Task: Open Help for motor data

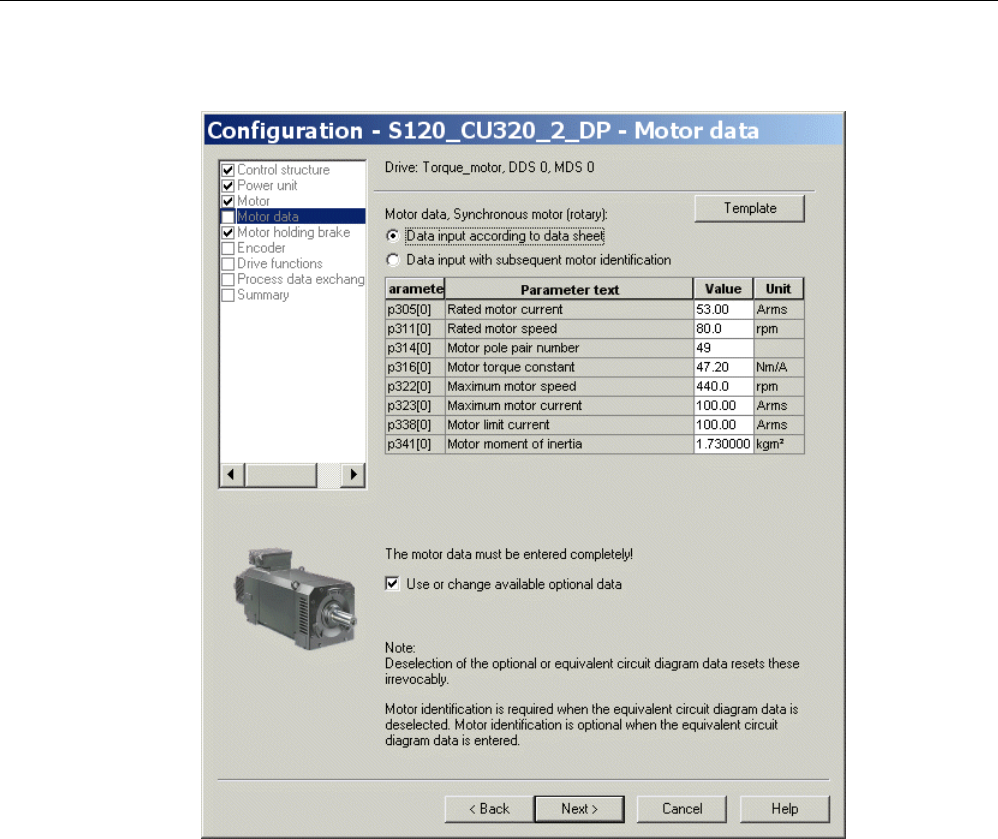Action: click(784, 809)
